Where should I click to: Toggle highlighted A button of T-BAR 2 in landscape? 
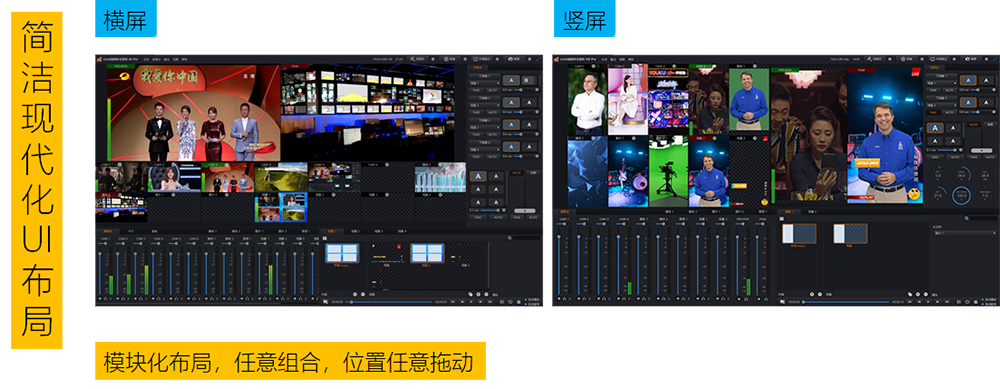(511, 103)
